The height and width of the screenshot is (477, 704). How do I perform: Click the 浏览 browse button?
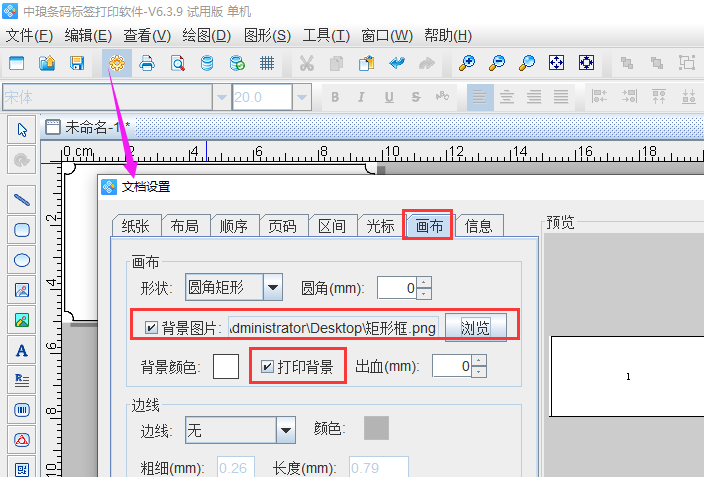(476, 328)
